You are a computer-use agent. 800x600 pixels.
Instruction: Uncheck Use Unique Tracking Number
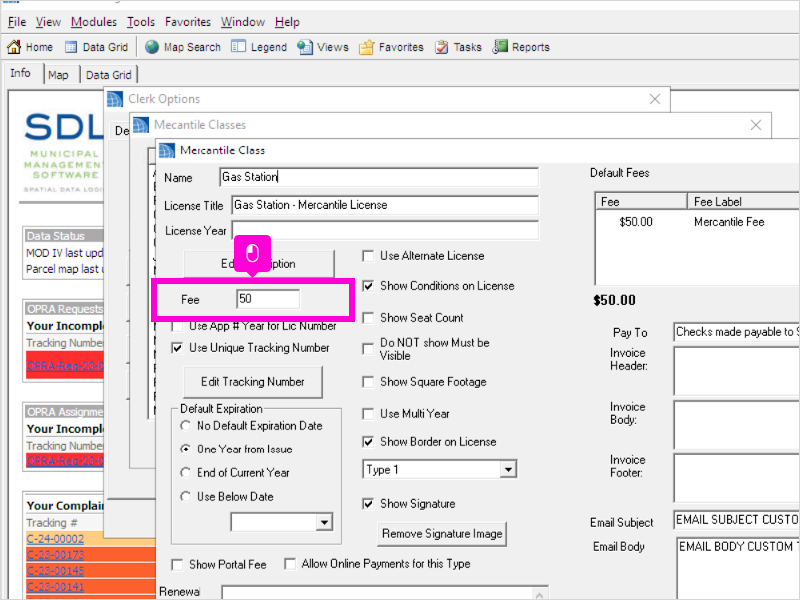pos(177,348)
